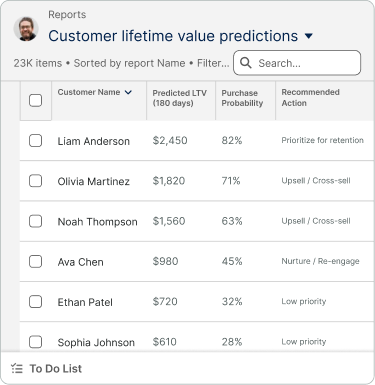Click Customer lifetime value predictions title
The height and width of the screenshot is (385, 375).
click(173, 36)
